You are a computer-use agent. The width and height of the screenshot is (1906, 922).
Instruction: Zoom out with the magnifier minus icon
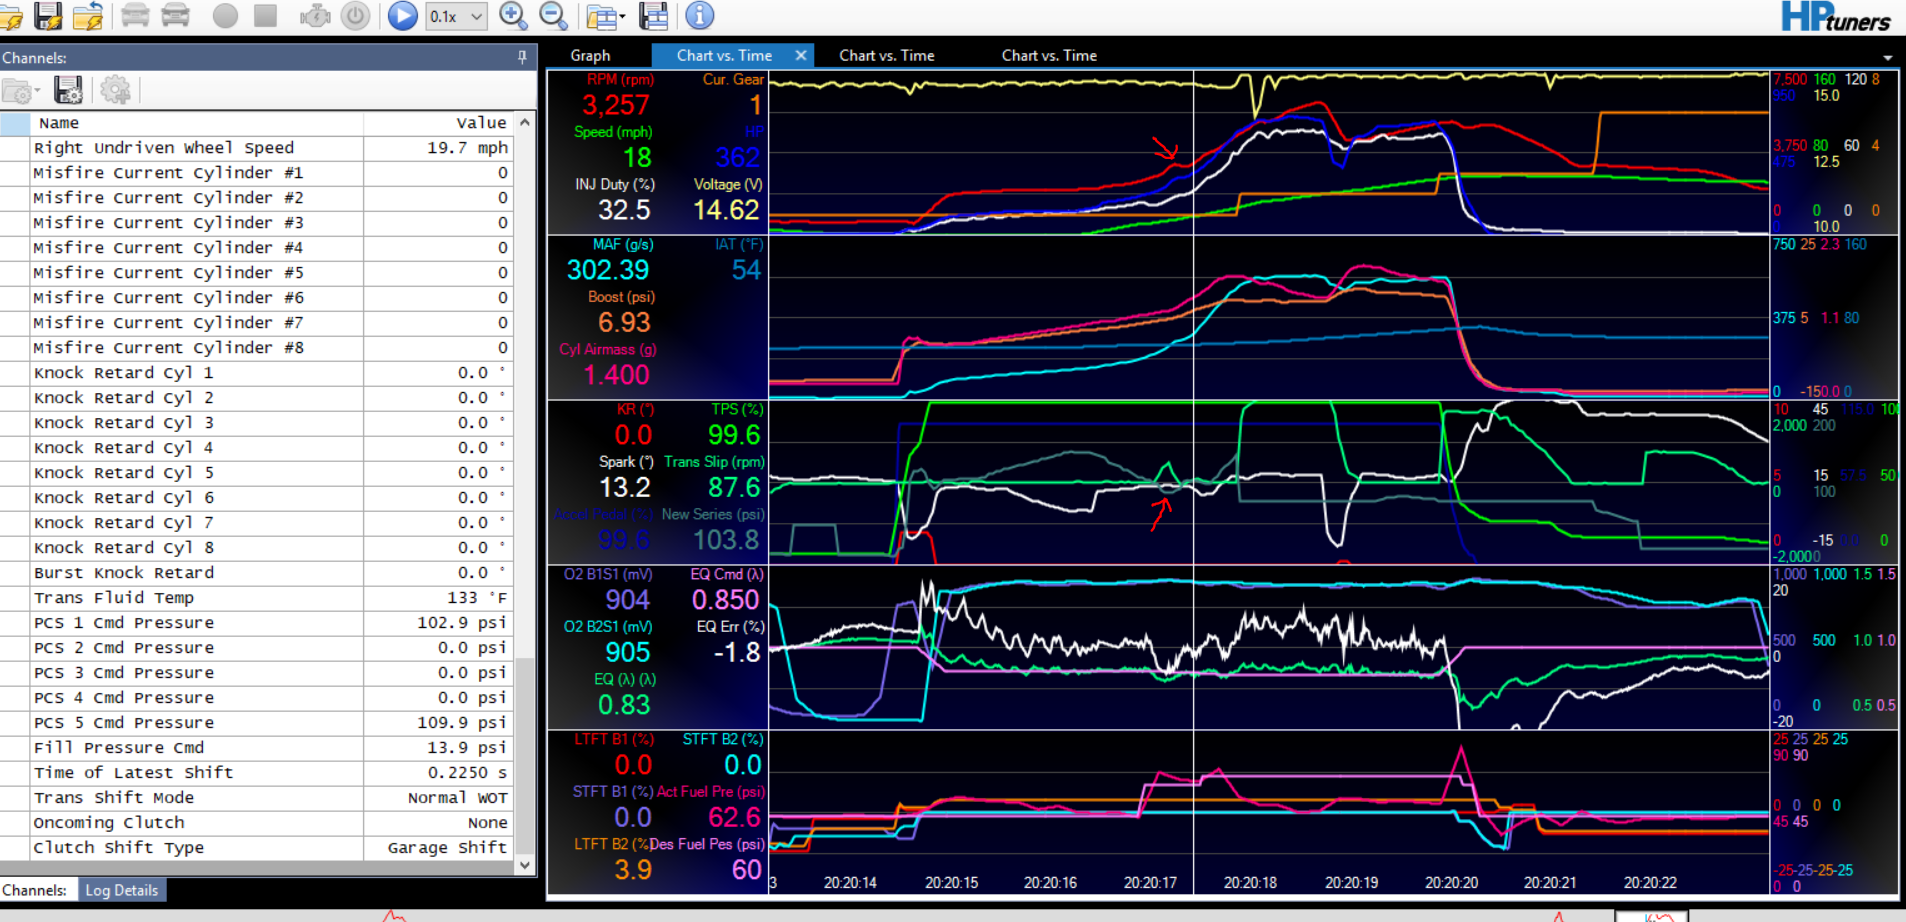point(553,15)
